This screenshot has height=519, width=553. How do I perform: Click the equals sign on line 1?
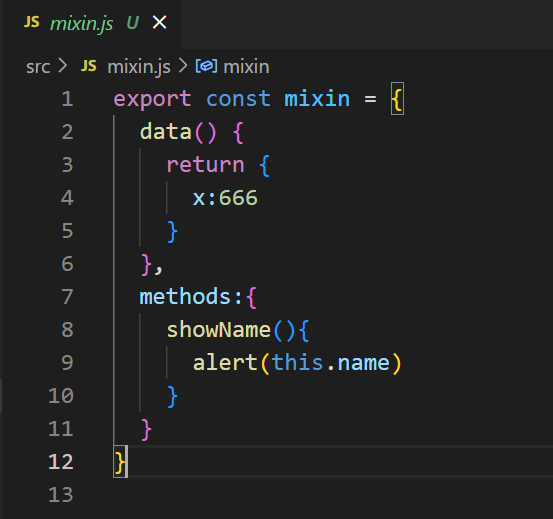pos(370,99)
